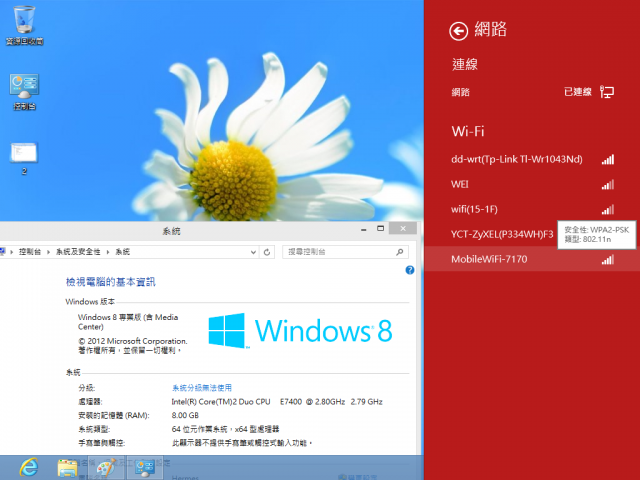Click signal bars icon for dd-wrt network
The width and height of the screenshot is (640, 480).
[x=608, y=160]
